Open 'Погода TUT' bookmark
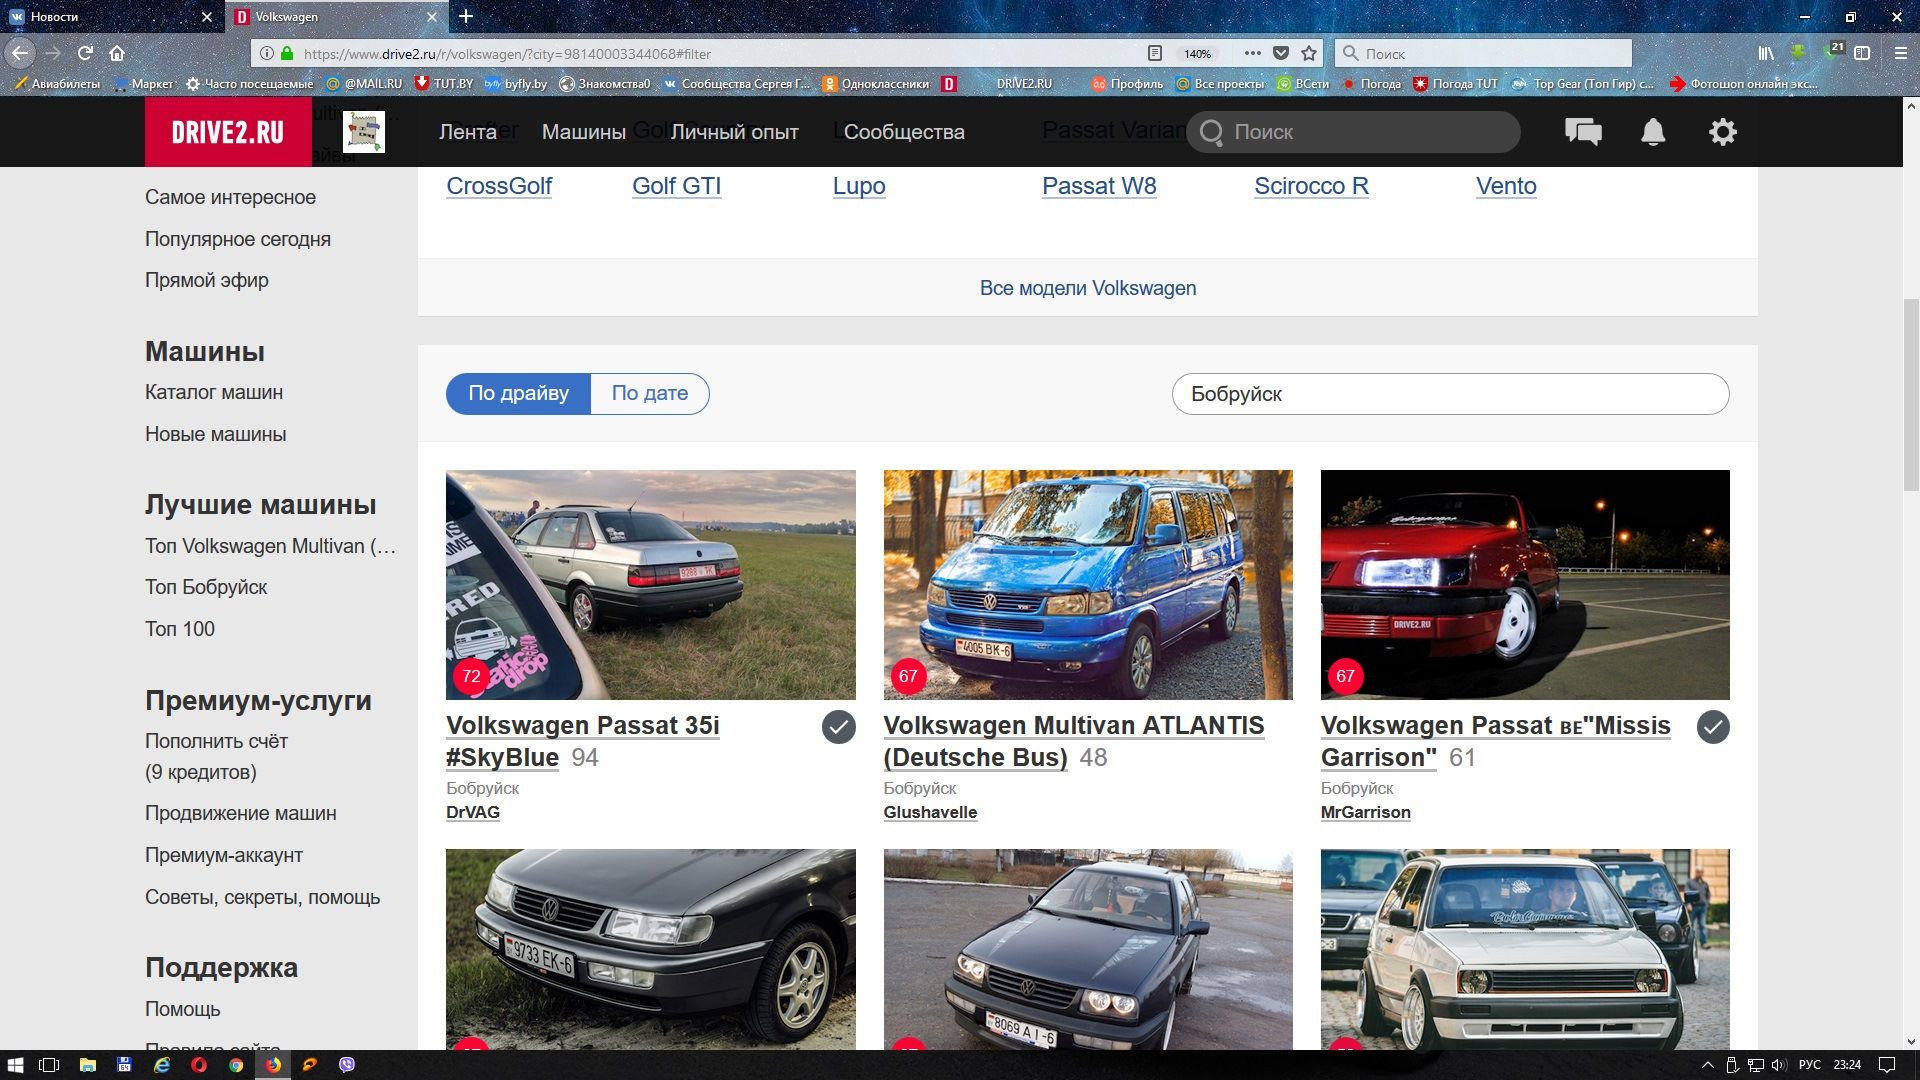The width and height of the screenshot is (1920, 1080). click(x=1456, y=84)
